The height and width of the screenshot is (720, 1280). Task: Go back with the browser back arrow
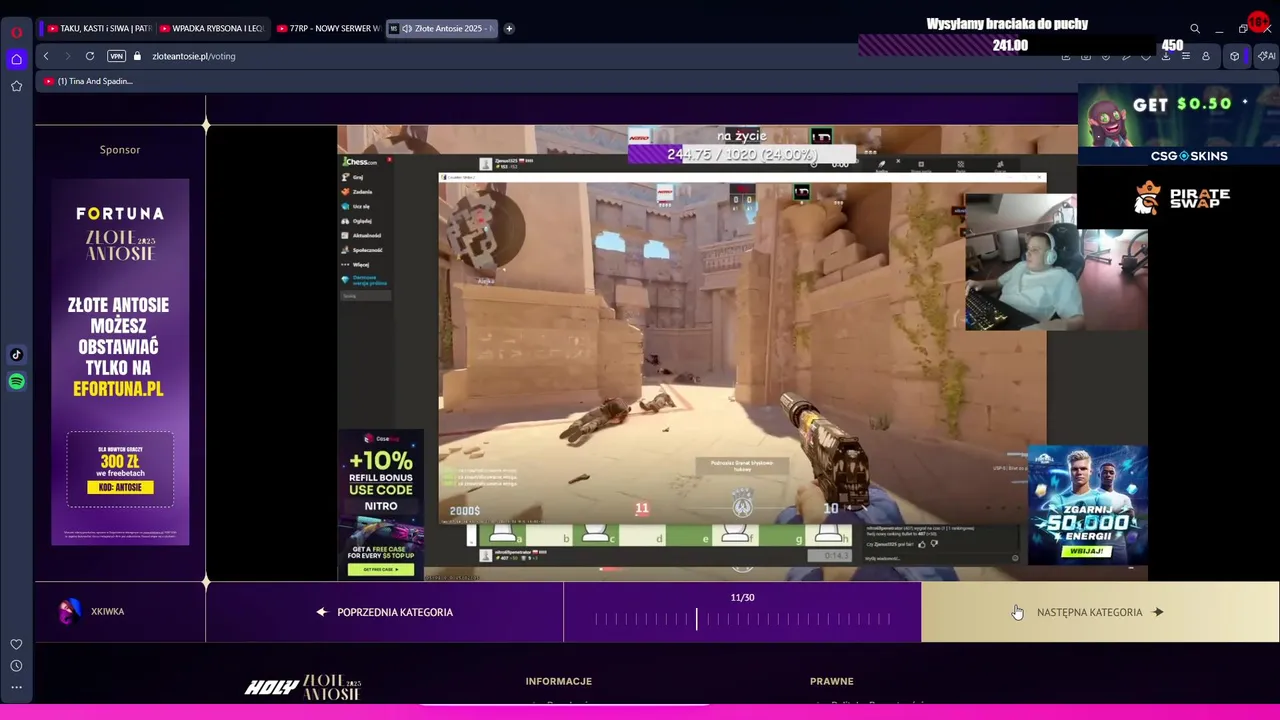pos(46,56)
